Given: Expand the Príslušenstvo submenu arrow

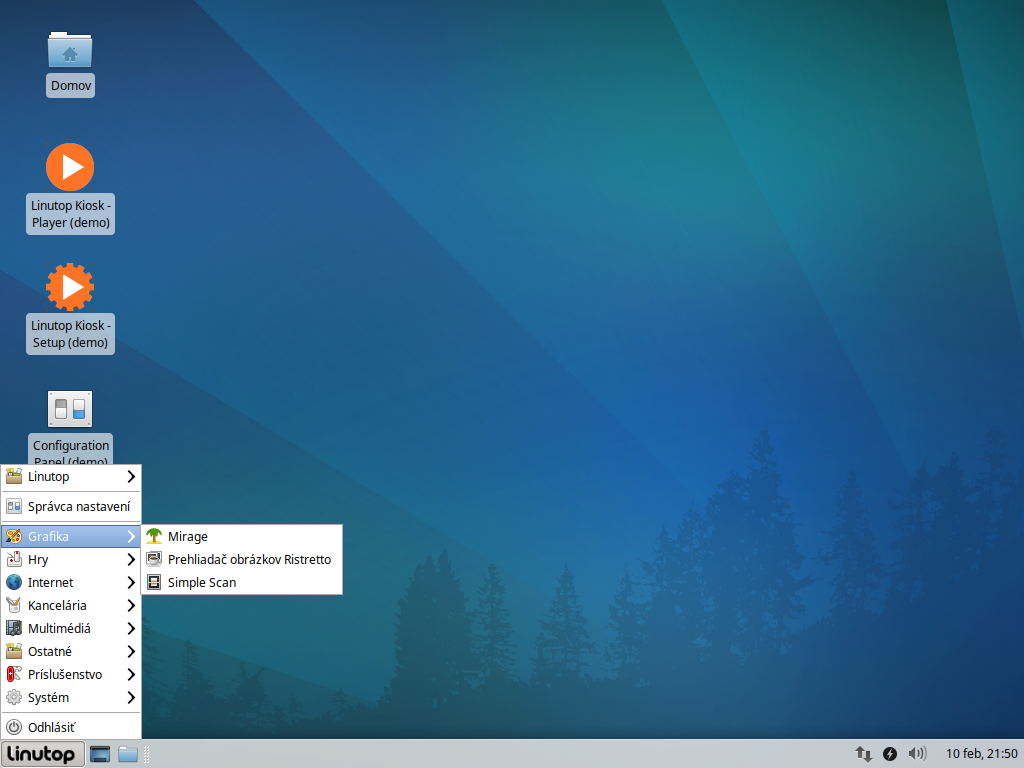Looking at the screenshot, I should (x=131, y=674).
